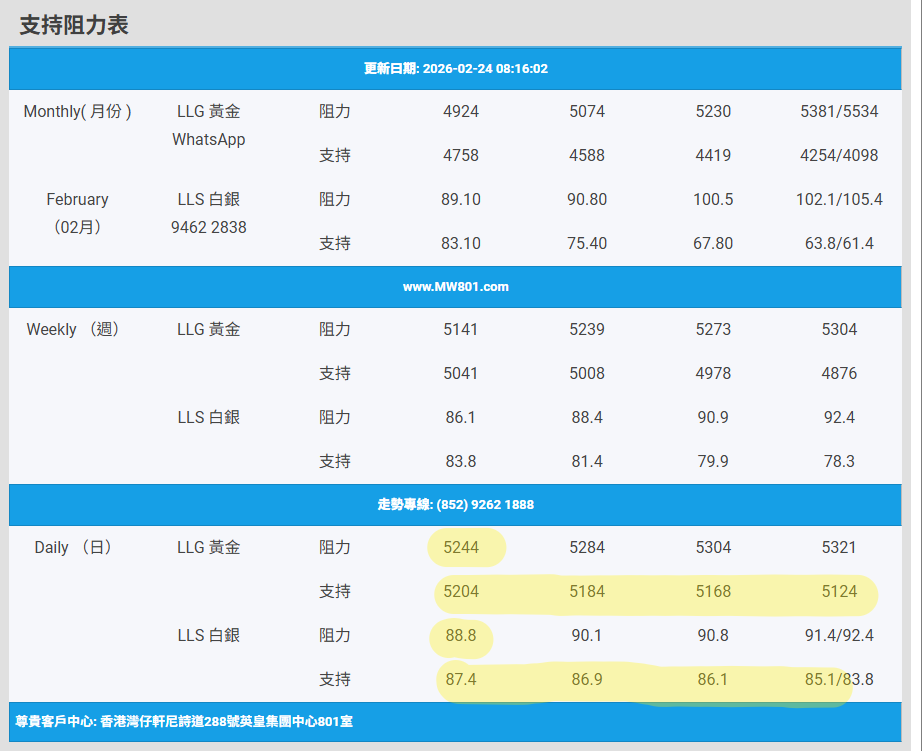Click the 支持阻力表 page title

pyautogui.click(x=74, y=25)
